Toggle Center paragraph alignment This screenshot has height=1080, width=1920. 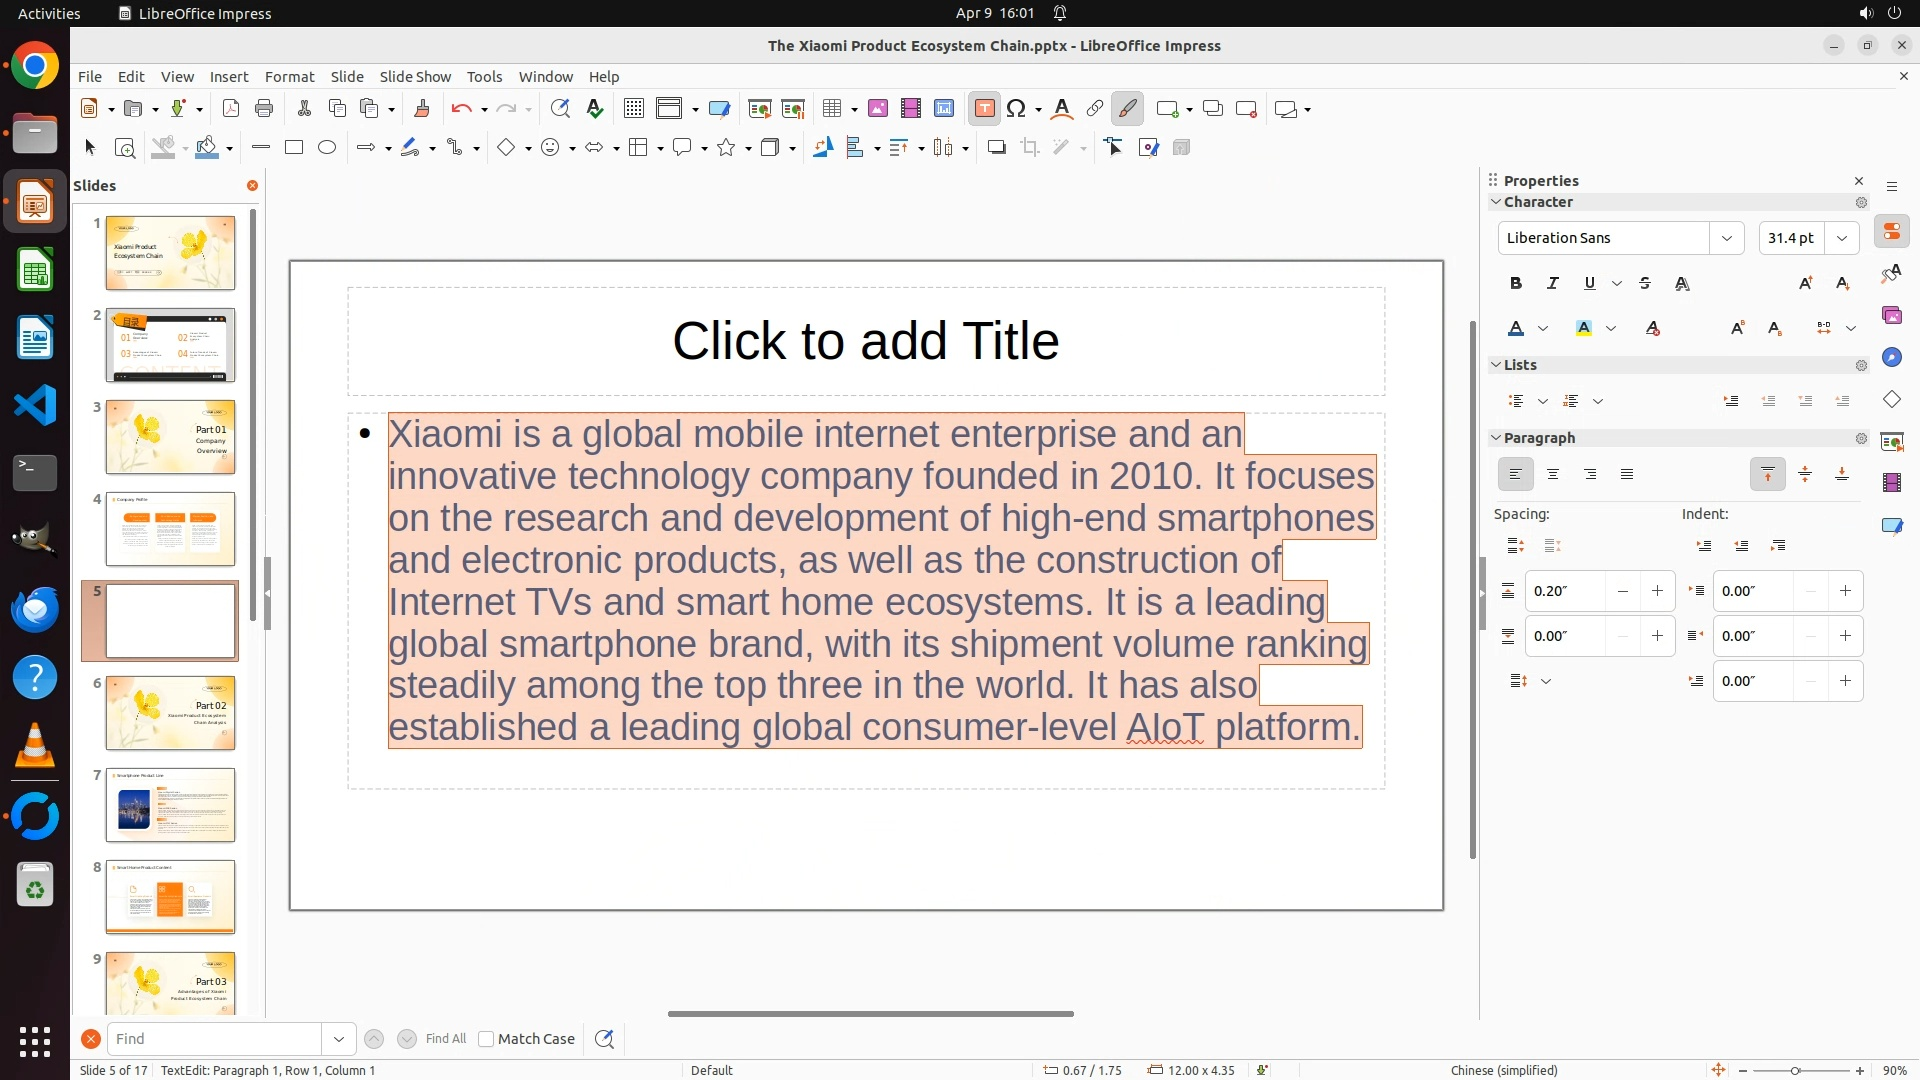[x=1553, y=475]
